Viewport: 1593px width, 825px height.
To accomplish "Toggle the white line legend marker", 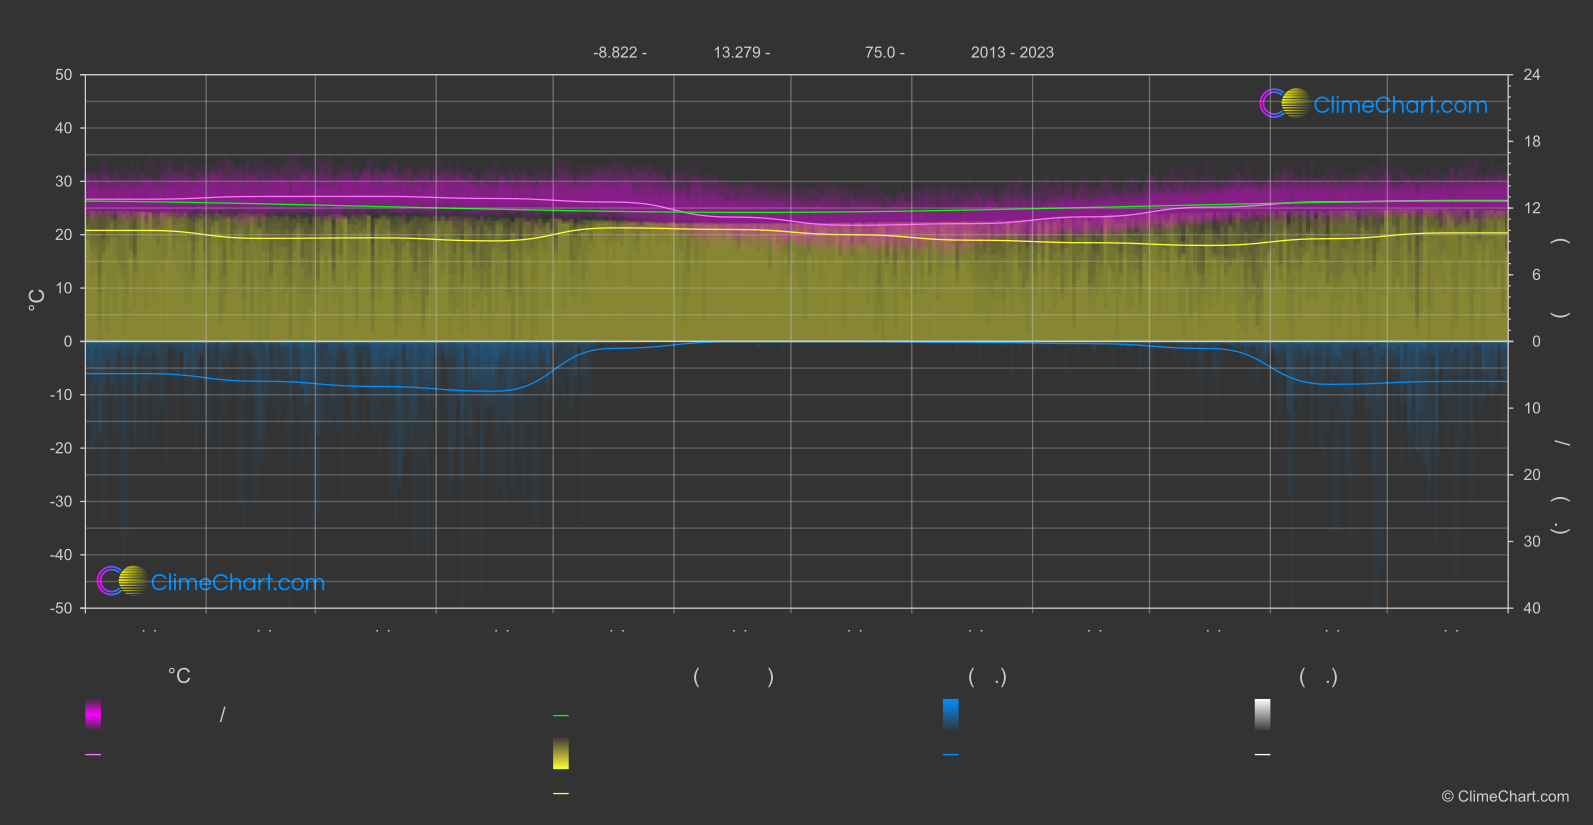I will click(x=1263, y=755).
